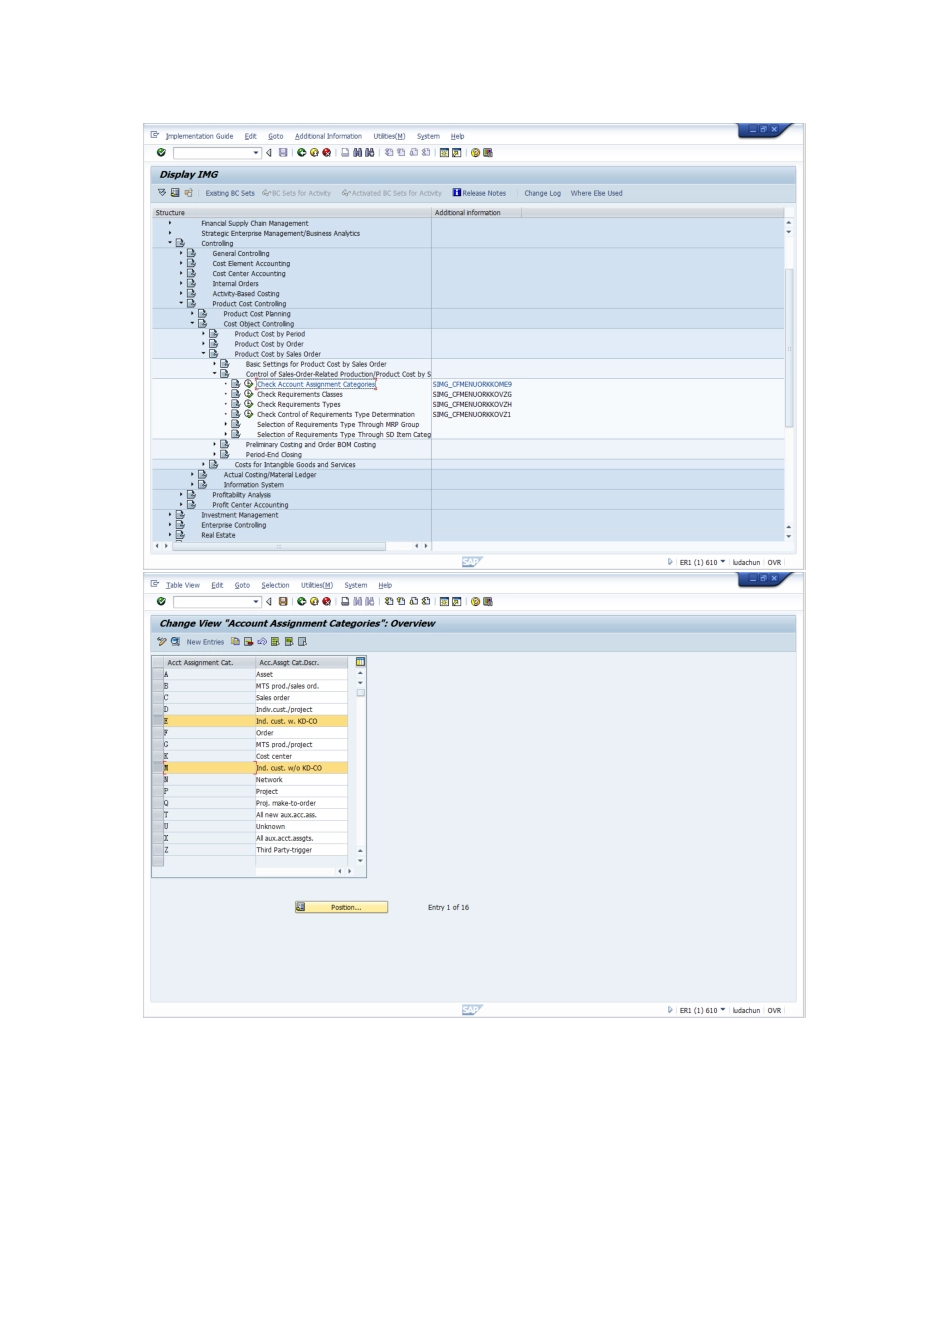Open the Selection menu in Table View window
Image resolution: width=950 pixels, height=1344 pixels.
(275, 585)
